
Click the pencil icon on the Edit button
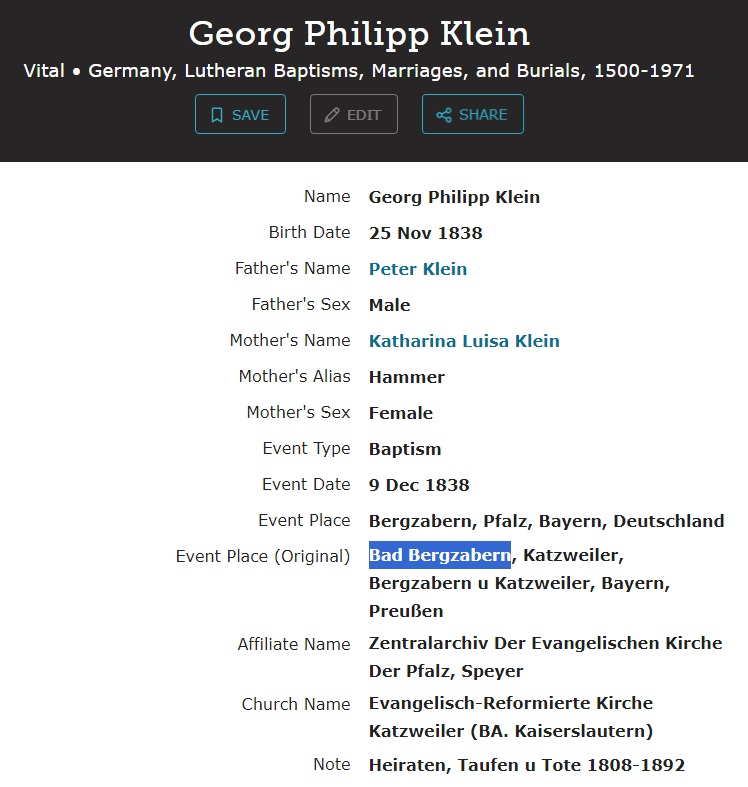(331, 115)
